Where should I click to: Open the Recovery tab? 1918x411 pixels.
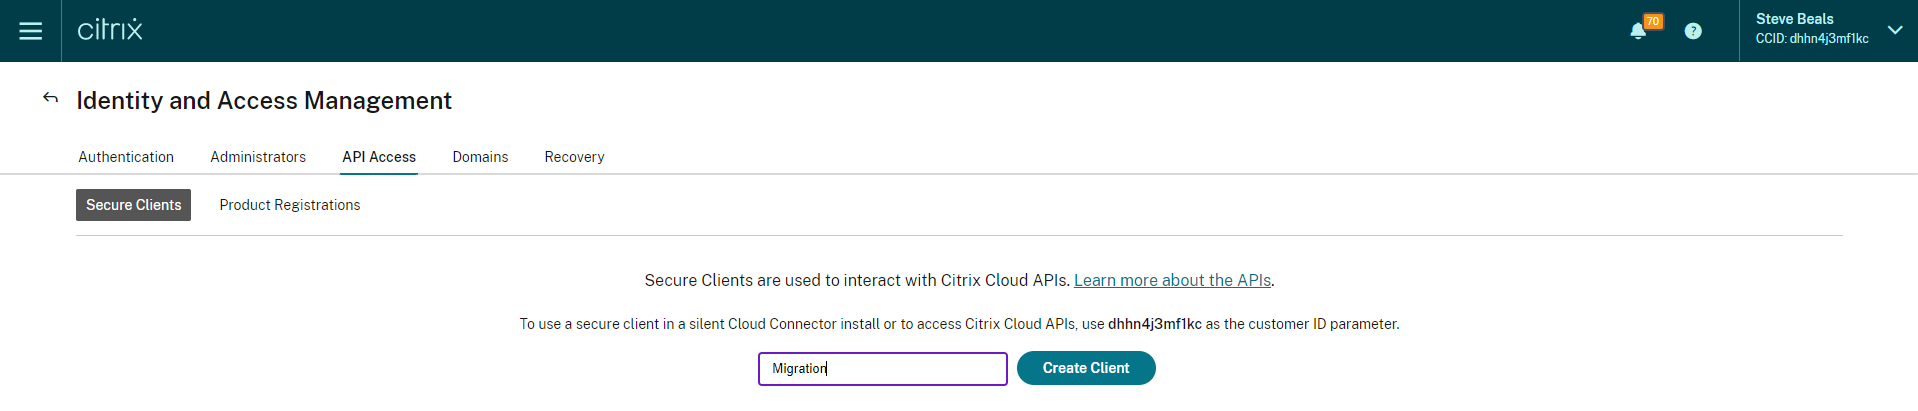574,157
